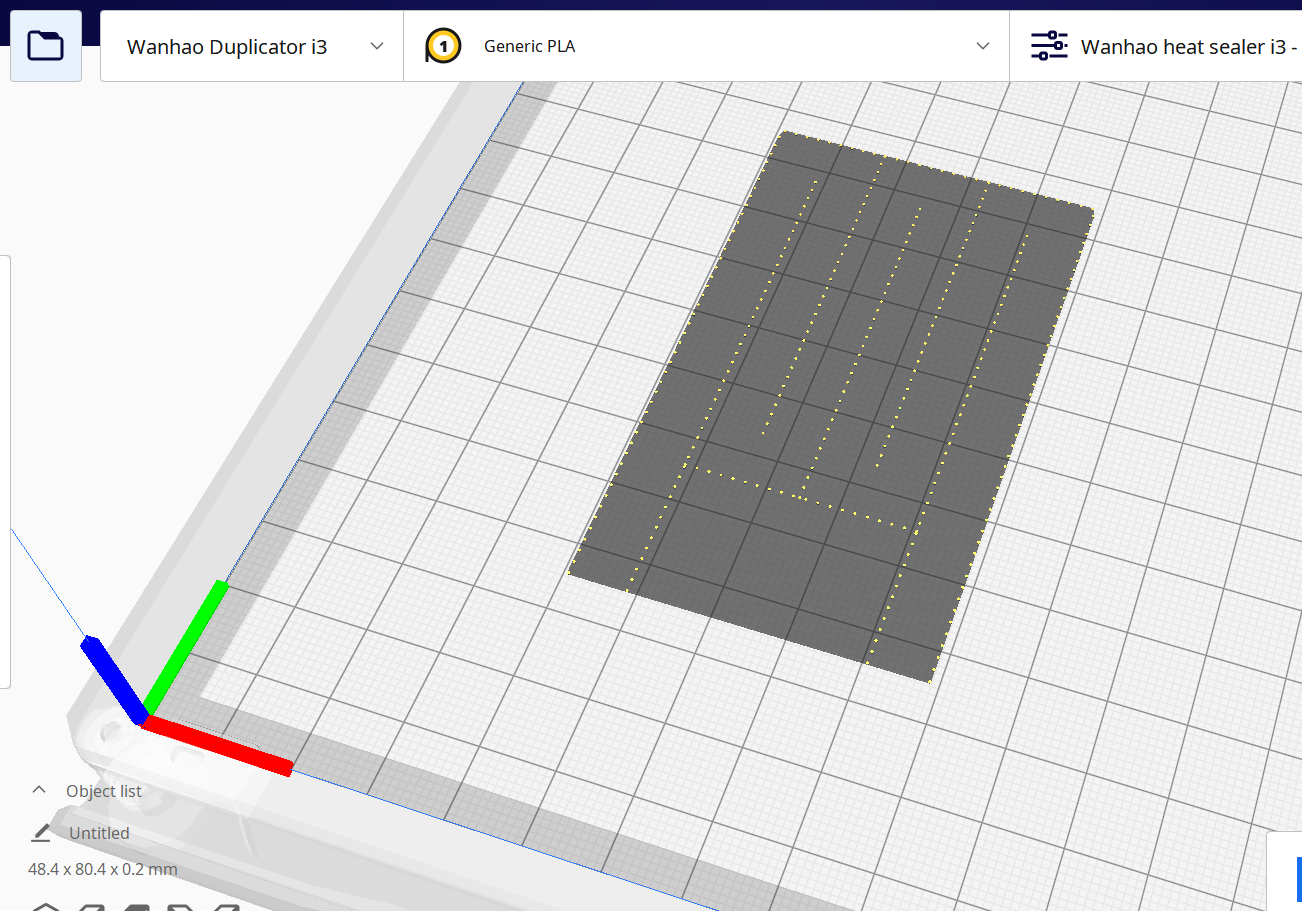The height and width of the screenshot is (911, 1302).
Task: Click the home-shaped icon below the object list
Action: (x=47, y=905)
